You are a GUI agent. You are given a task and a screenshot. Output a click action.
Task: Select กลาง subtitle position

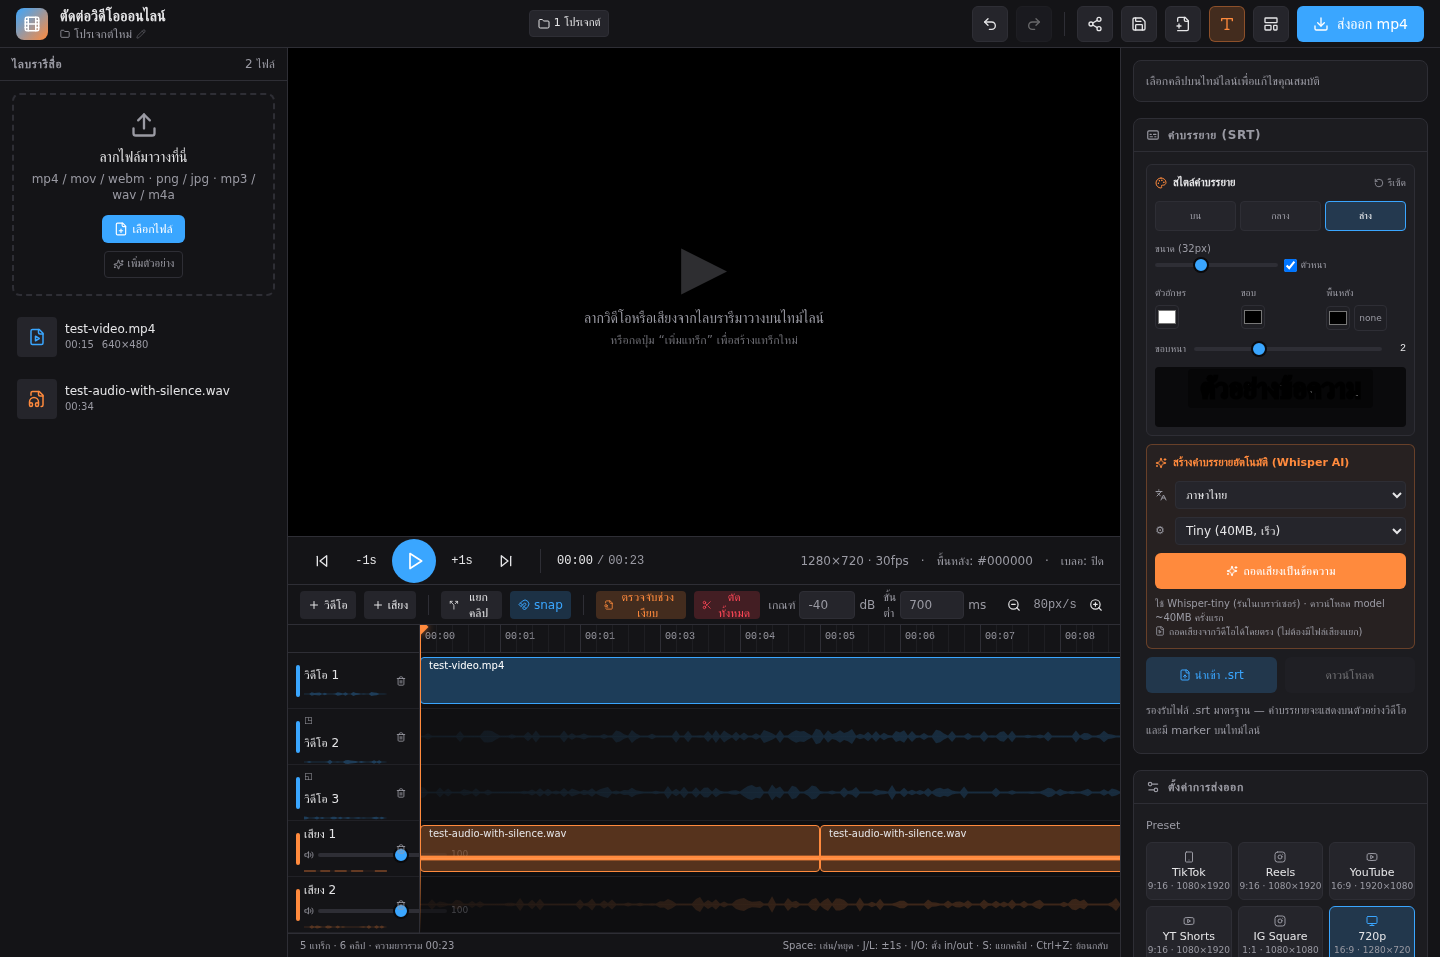coord(1280,216)
